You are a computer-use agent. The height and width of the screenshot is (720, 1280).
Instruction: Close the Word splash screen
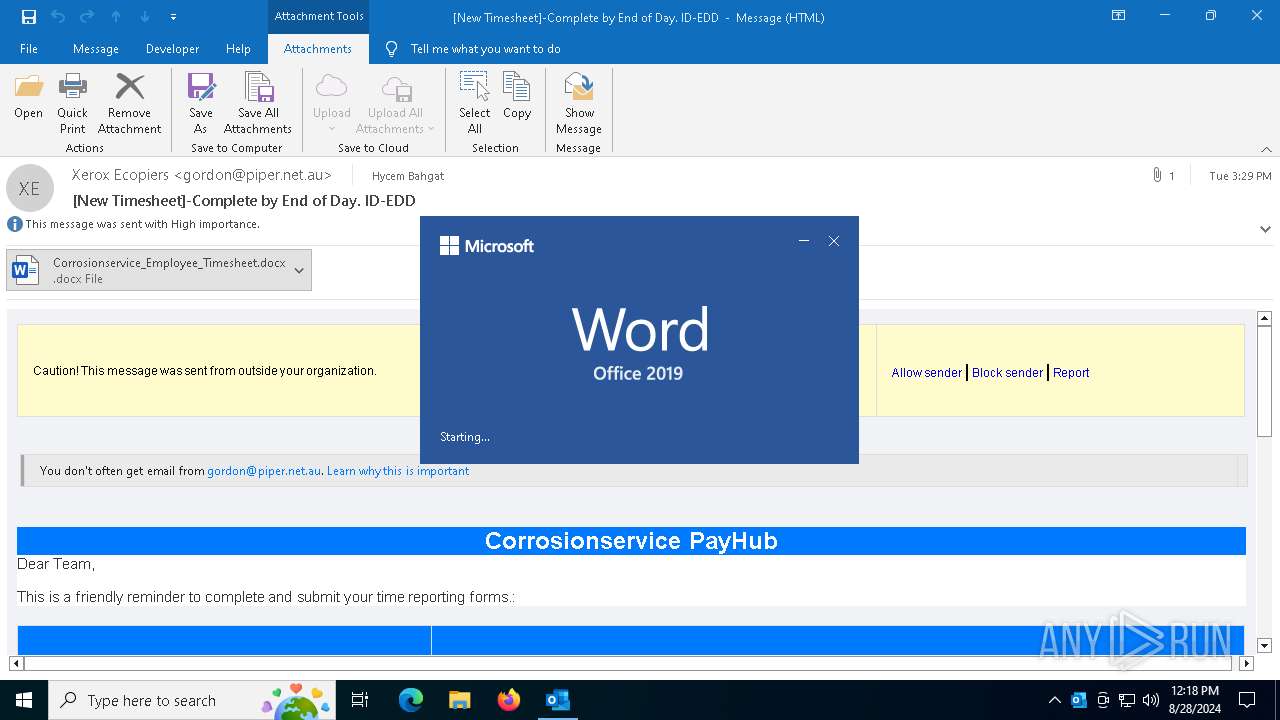tap(834, 241)
